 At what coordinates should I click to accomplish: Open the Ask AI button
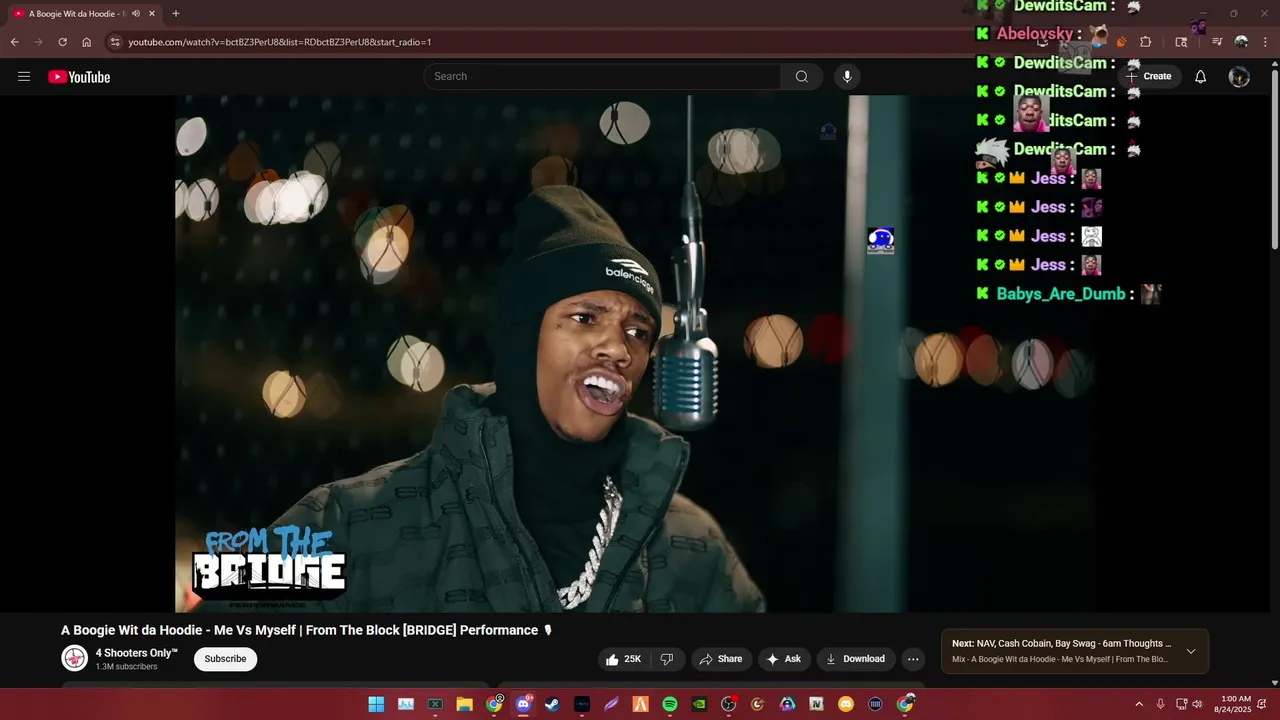tap(784, 659)
